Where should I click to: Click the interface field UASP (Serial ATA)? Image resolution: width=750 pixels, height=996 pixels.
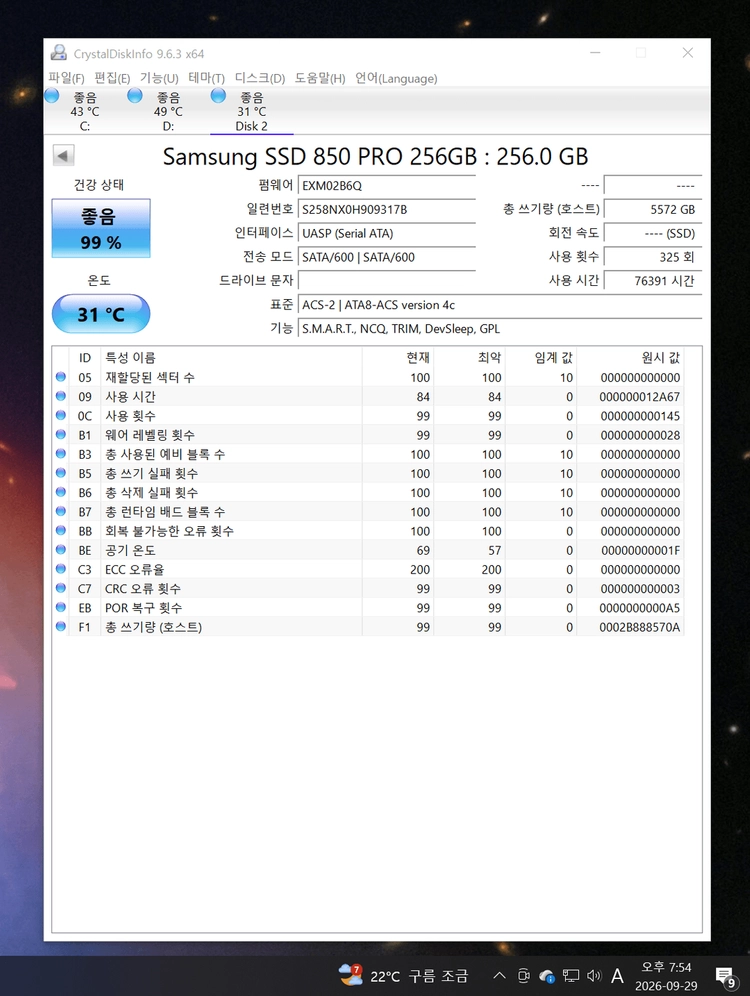tap(387, 233)
